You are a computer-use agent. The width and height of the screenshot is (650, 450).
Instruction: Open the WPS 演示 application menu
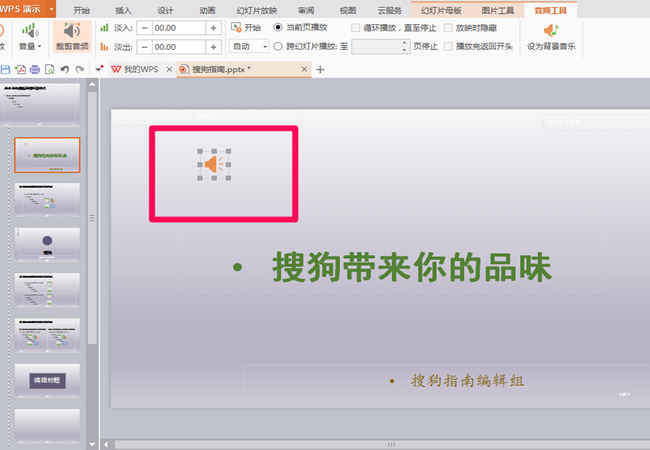(27, 9)
